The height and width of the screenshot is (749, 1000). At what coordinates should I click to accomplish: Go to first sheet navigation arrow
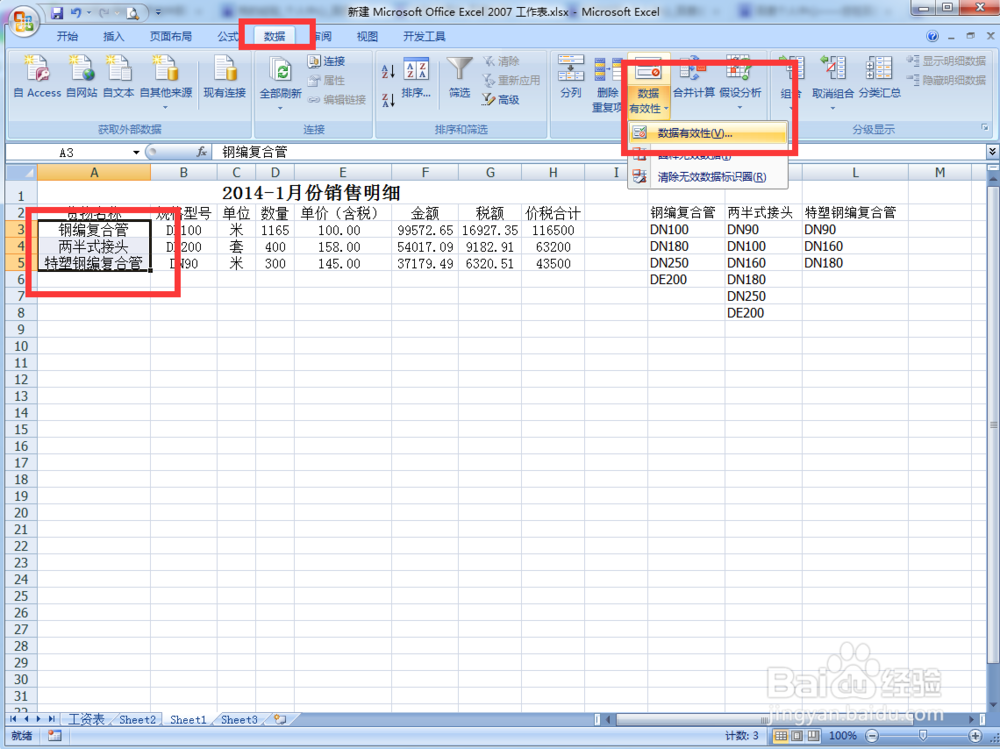pyautogui.click(x=13, y=719)
